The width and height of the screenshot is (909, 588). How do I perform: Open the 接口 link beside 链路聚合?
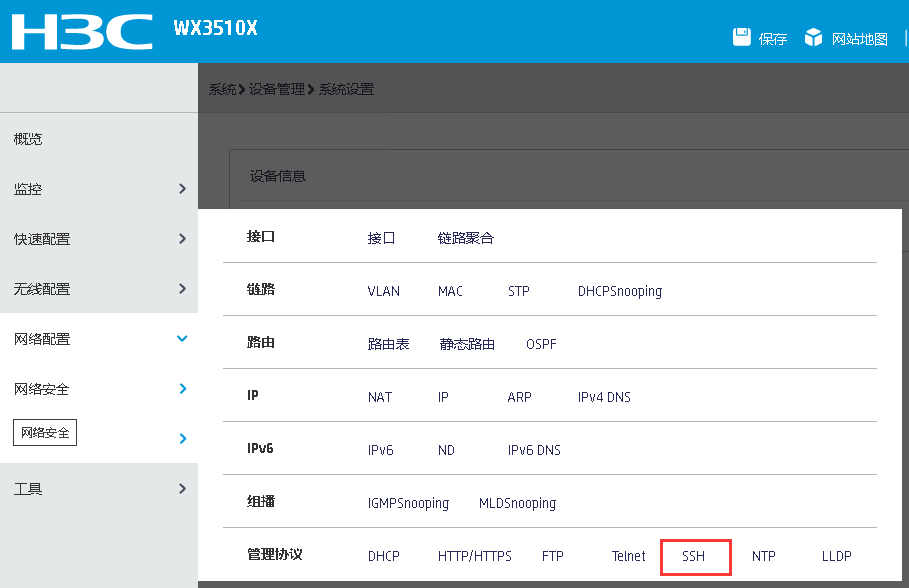[381, 238]
